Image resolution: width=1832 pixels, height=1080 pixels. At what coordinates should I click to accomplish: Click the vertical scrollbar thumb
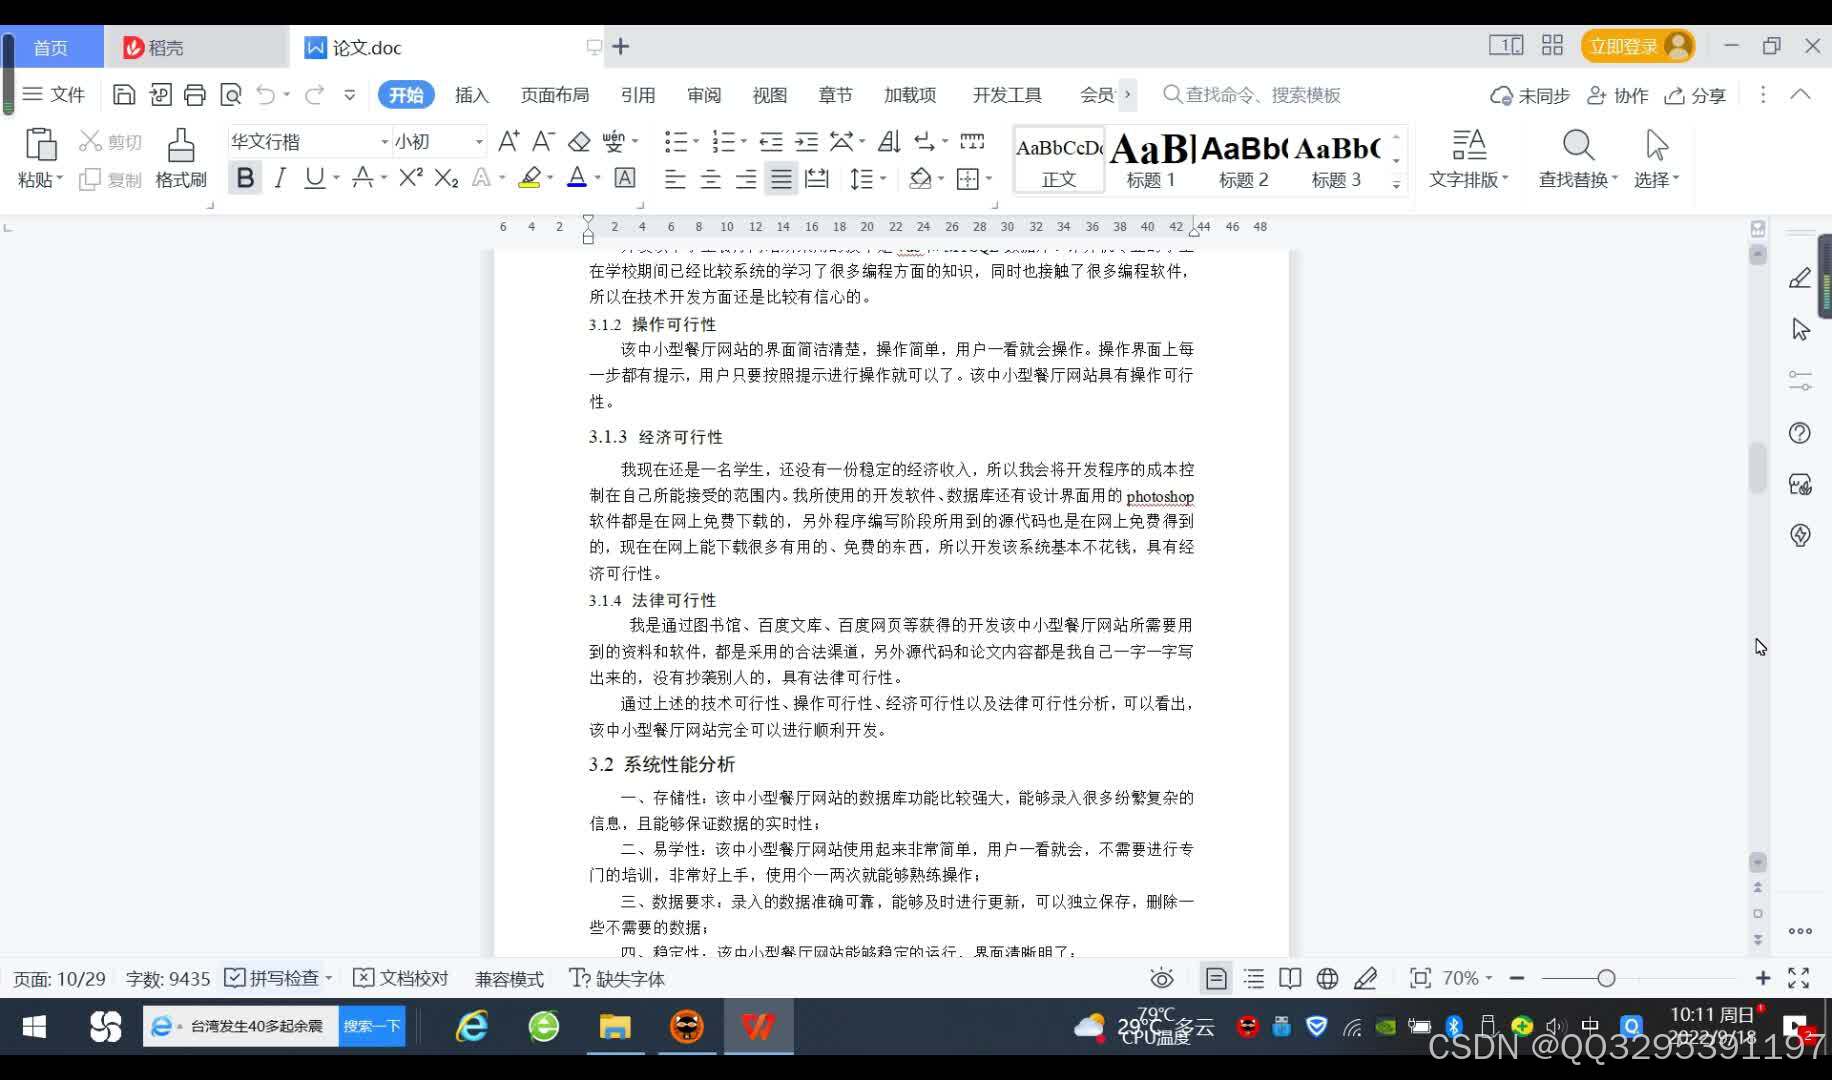[1758, 467]
